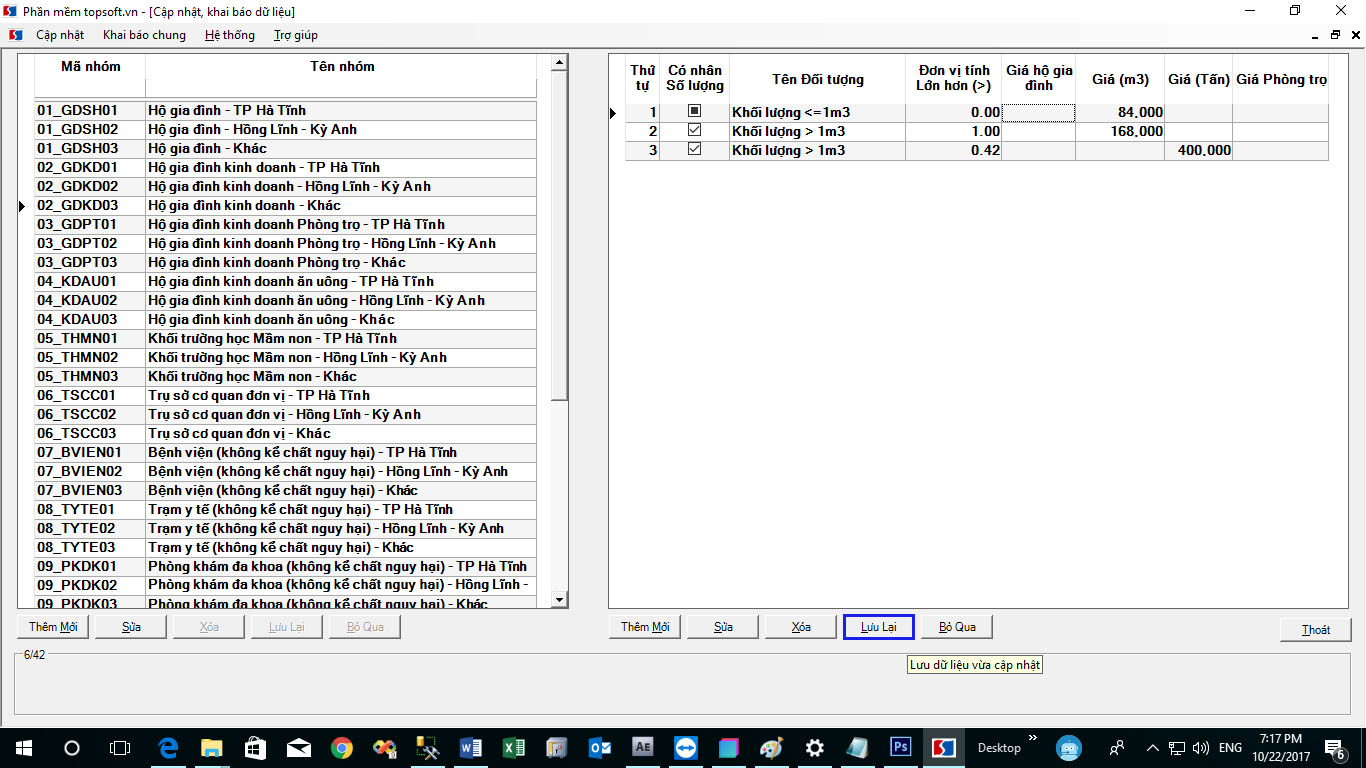Select row 08_TYTE02 in group list
This screenshot has width=1366, height=768.
pyautogui.click(x=285, y=528)
